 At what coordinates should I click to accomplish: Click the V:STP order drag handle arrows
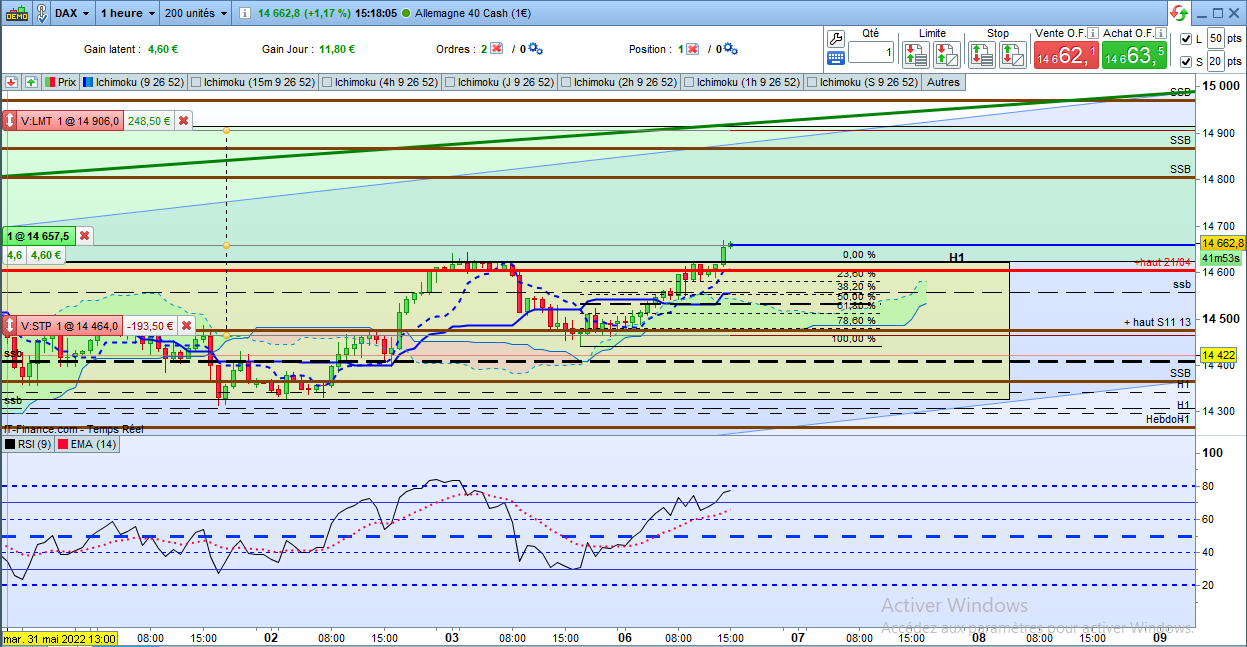tap(11, 326)
